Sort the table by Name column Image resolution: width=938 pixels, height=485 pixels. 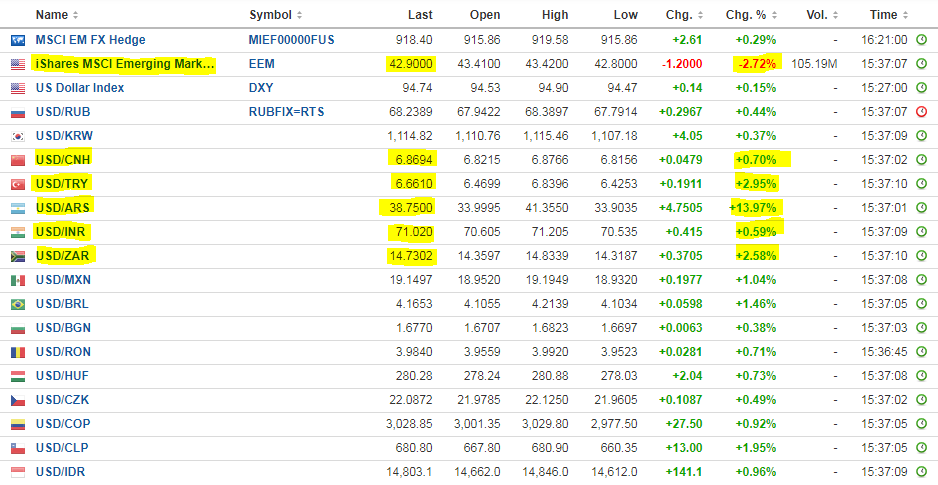click(56, 15)
